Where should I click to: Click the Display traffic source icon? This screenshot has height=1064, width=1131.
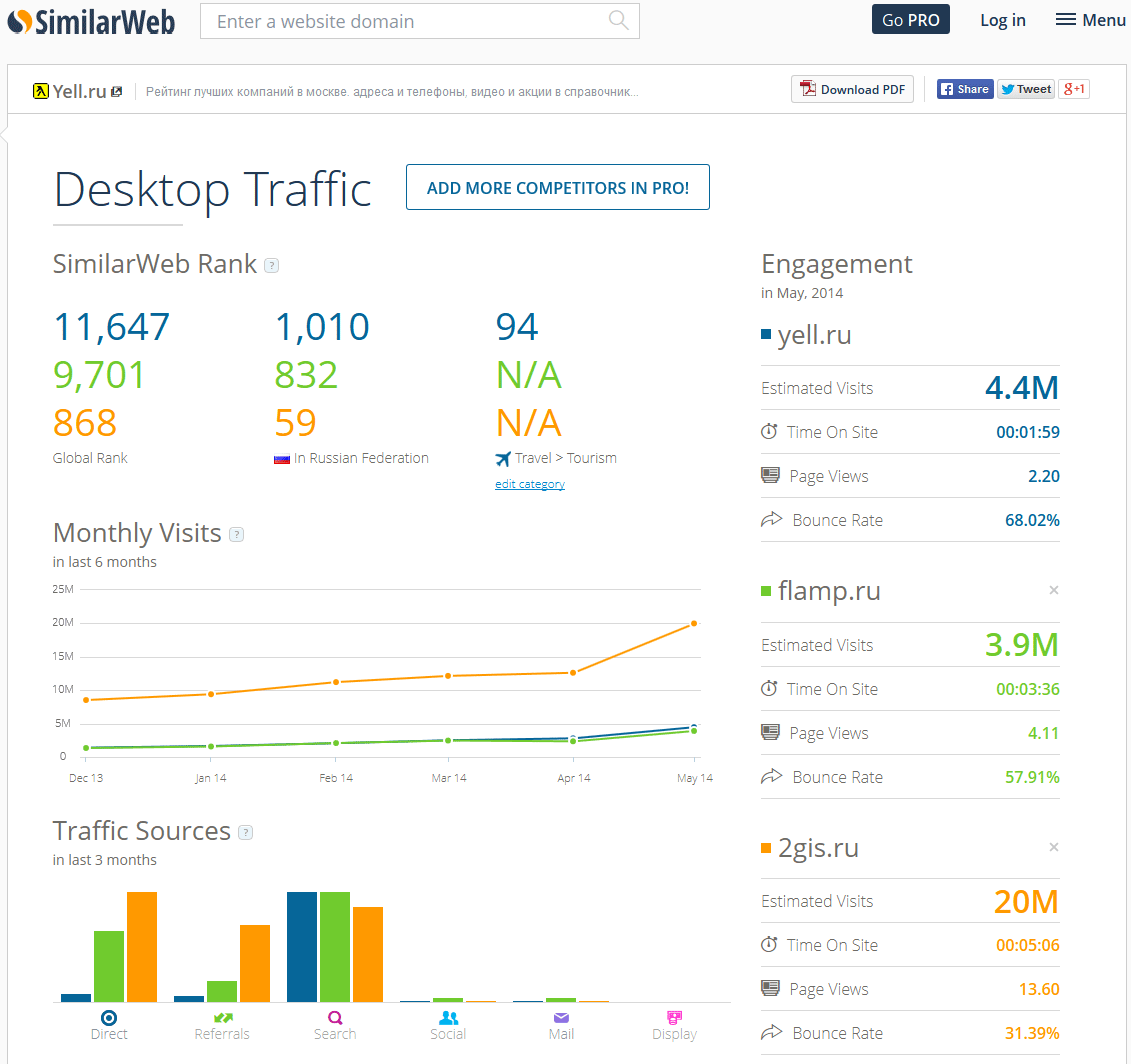click(x=674, y=1018)
